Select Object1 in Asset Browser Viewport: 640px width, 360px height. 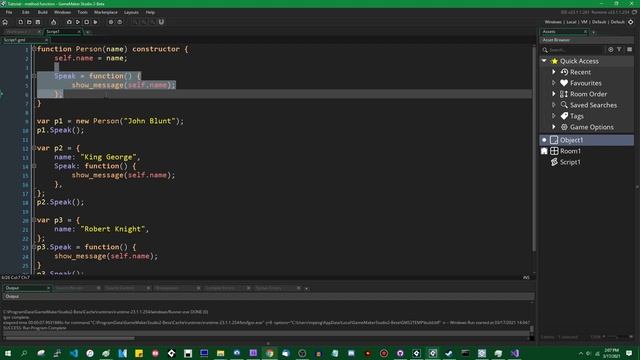(x=587, y=140)
